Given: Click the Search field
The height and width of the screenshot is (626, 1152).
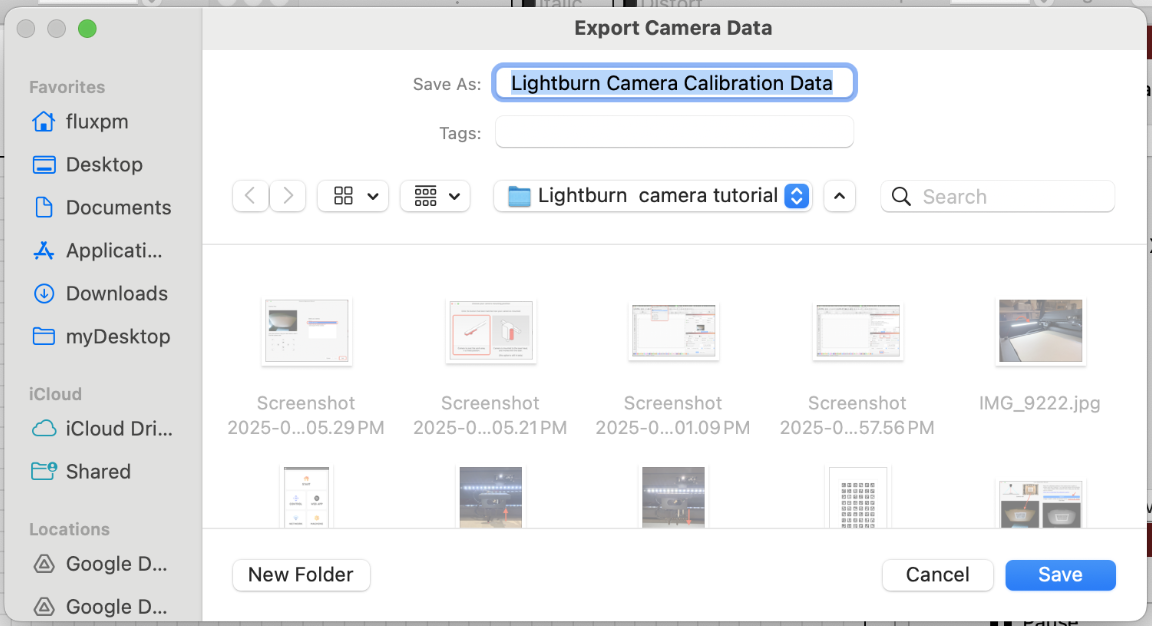Looking at the screenshot, I should (998, 197).
